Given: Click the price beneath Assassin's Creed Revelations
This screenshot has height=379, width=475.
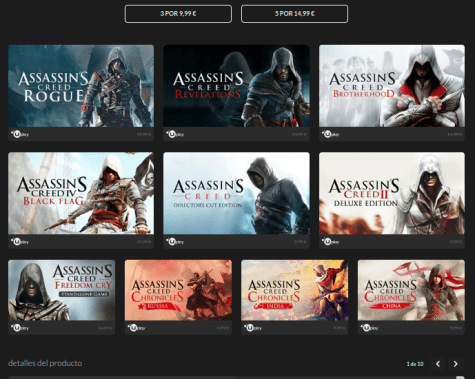Looking at the screenshot, I should [x=299, y=135].
